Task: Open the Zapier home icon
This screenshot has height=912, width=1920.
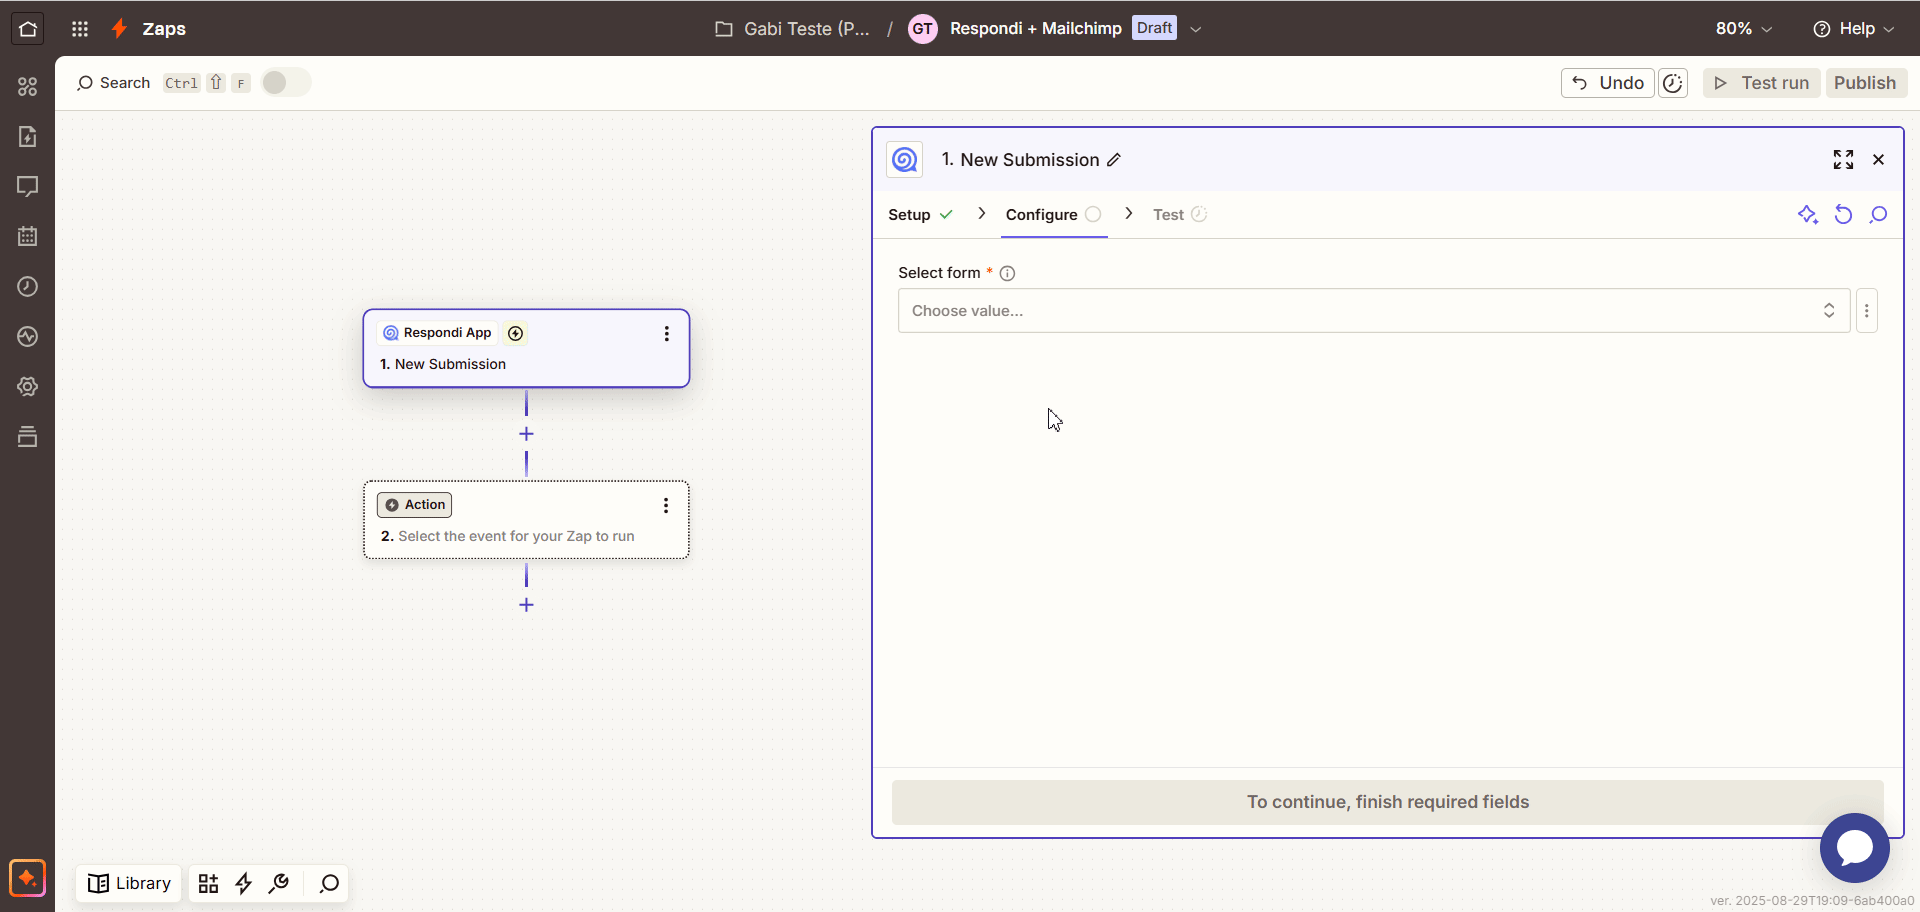Action: [x=28, y=28]
